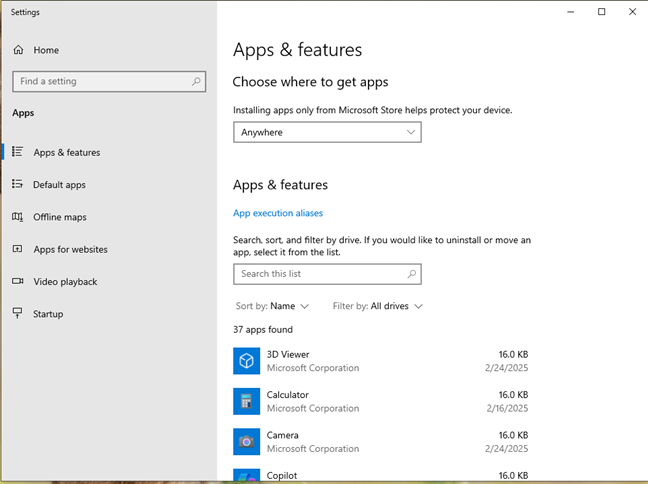
Task: Maximize the Settings window
Action: (602, 12)
